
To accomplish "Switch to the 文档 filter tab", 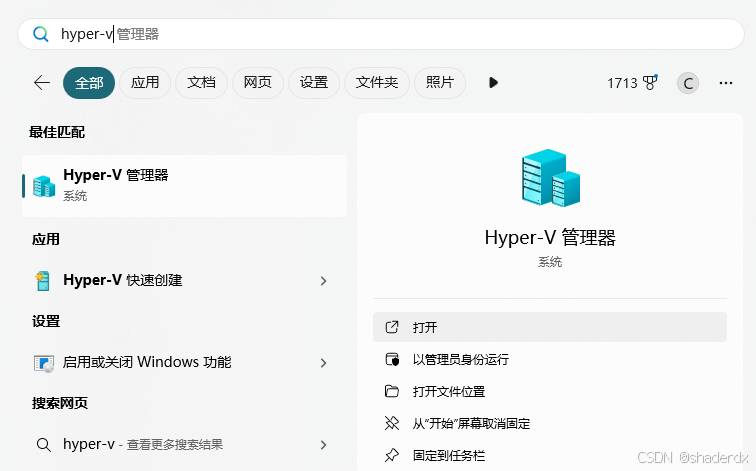I will [202, 83].
